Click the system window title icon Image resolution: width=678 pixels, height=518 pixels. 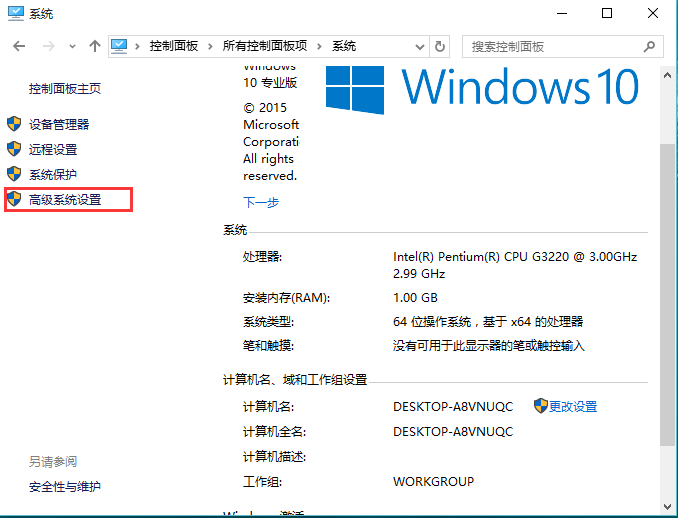(x=16, y=13)
